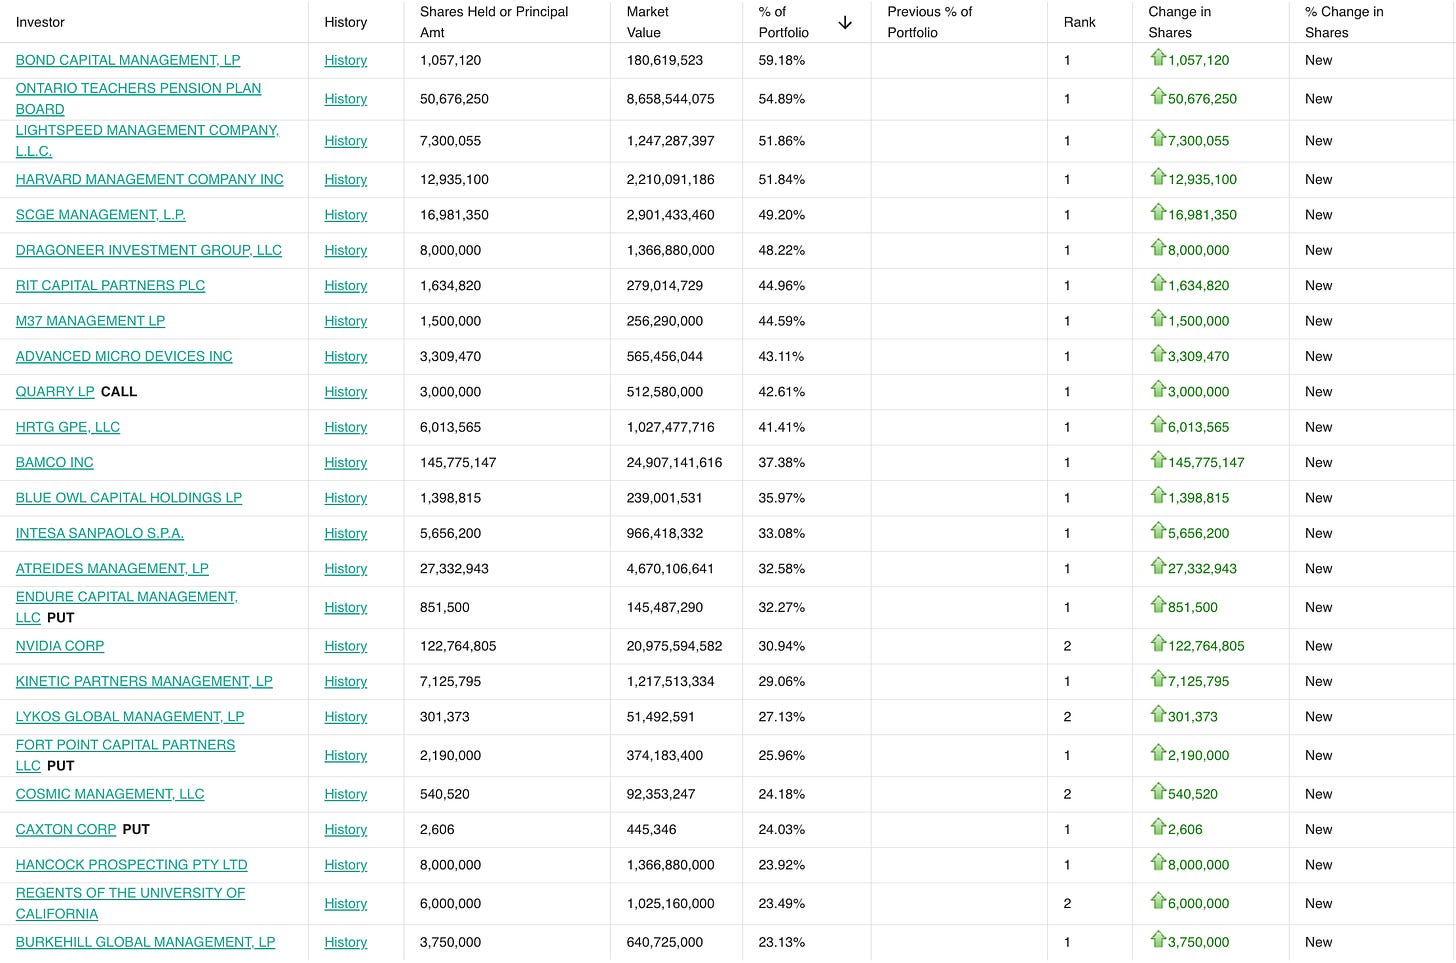1456x963 pixels.
Task: Click green up arrow in Lightspeed Management row
Action: coord(1158,139)
